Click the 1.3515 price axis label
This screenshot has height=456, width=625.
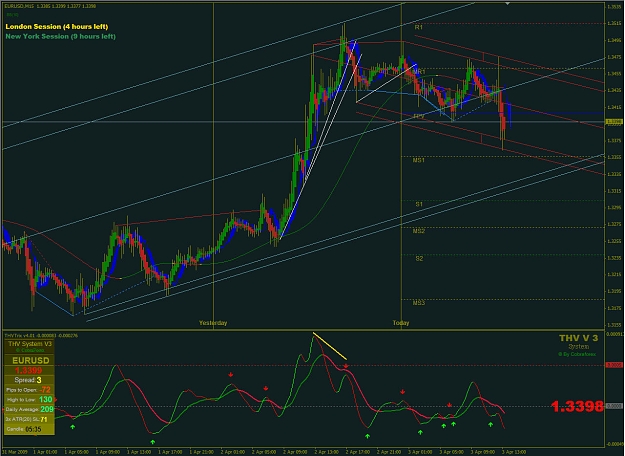[614, 24]
